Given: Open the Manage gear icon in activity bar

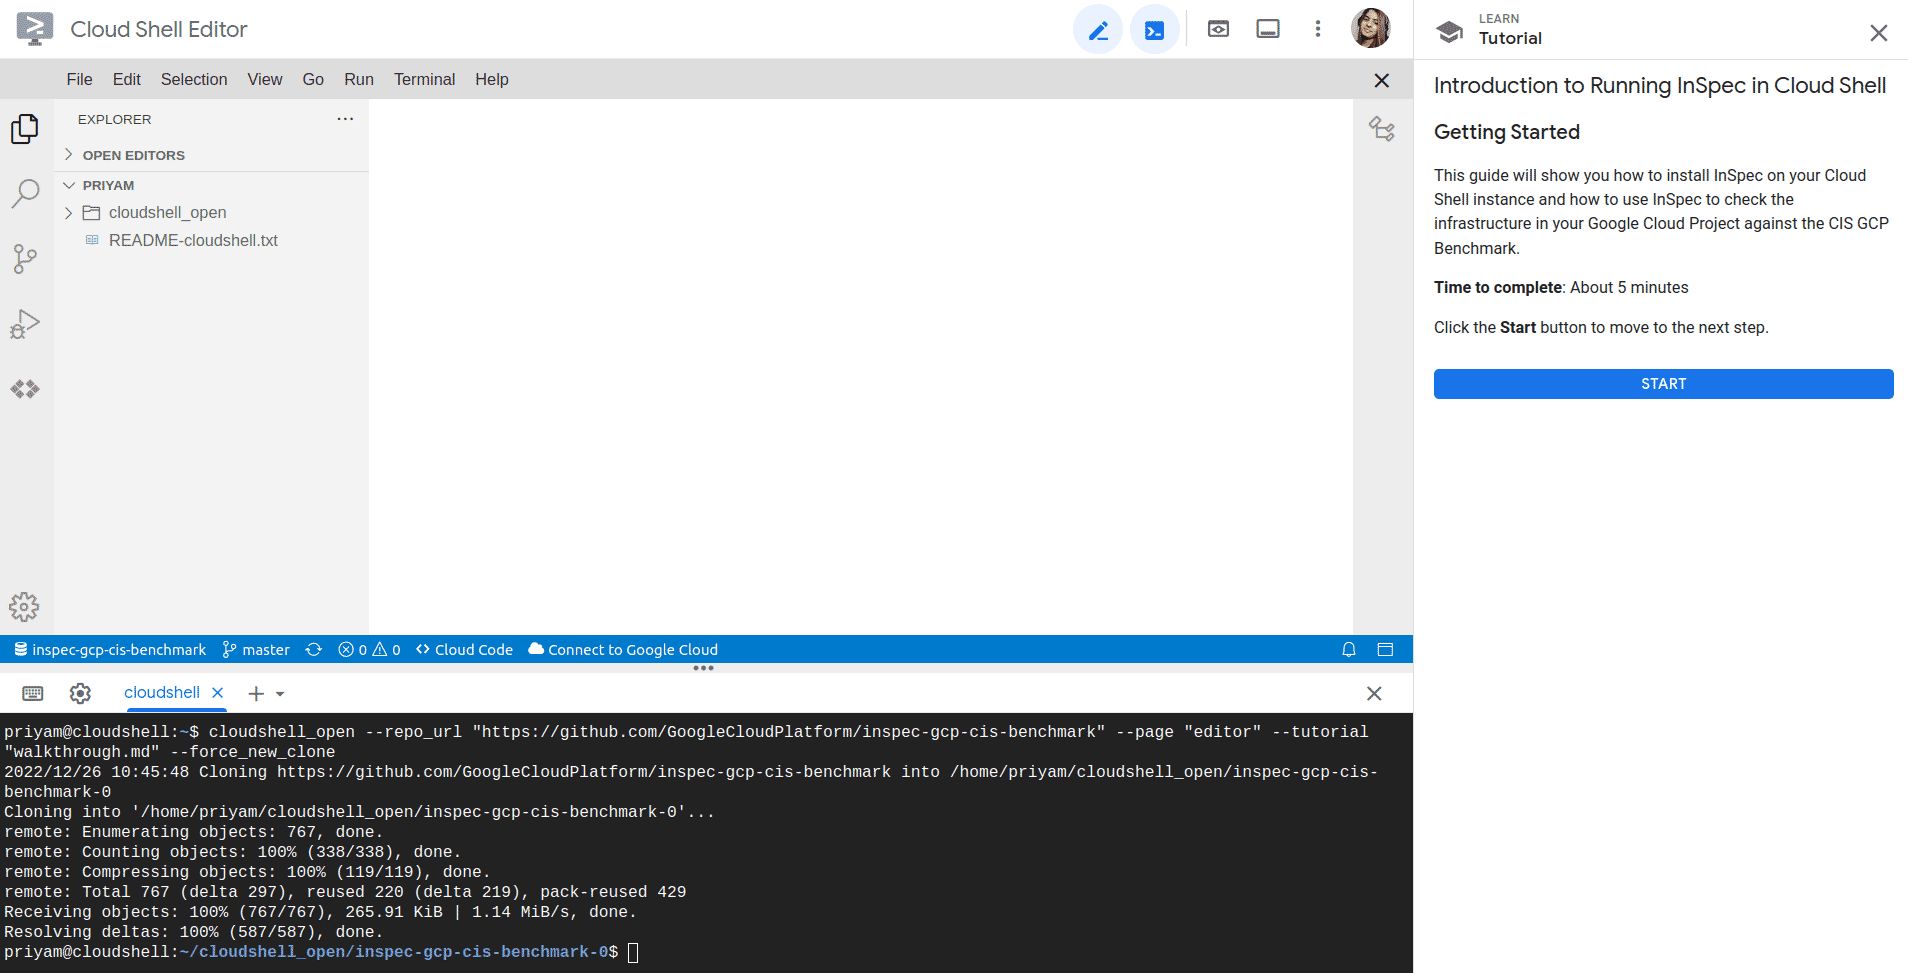Looking at the screenshot, I should pos(24,607).
